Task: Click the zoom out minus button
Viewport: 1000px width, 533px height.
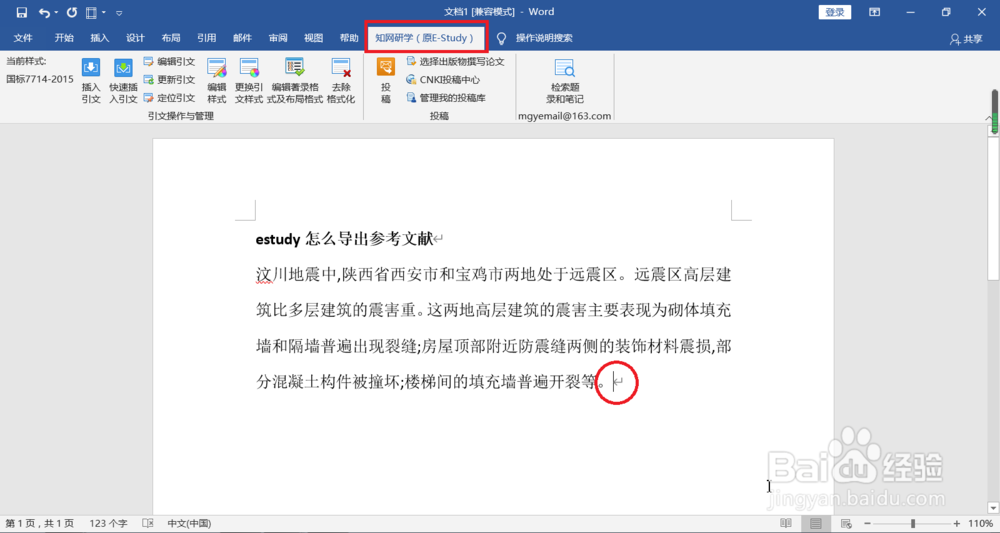Action: (x=867, y=523)
